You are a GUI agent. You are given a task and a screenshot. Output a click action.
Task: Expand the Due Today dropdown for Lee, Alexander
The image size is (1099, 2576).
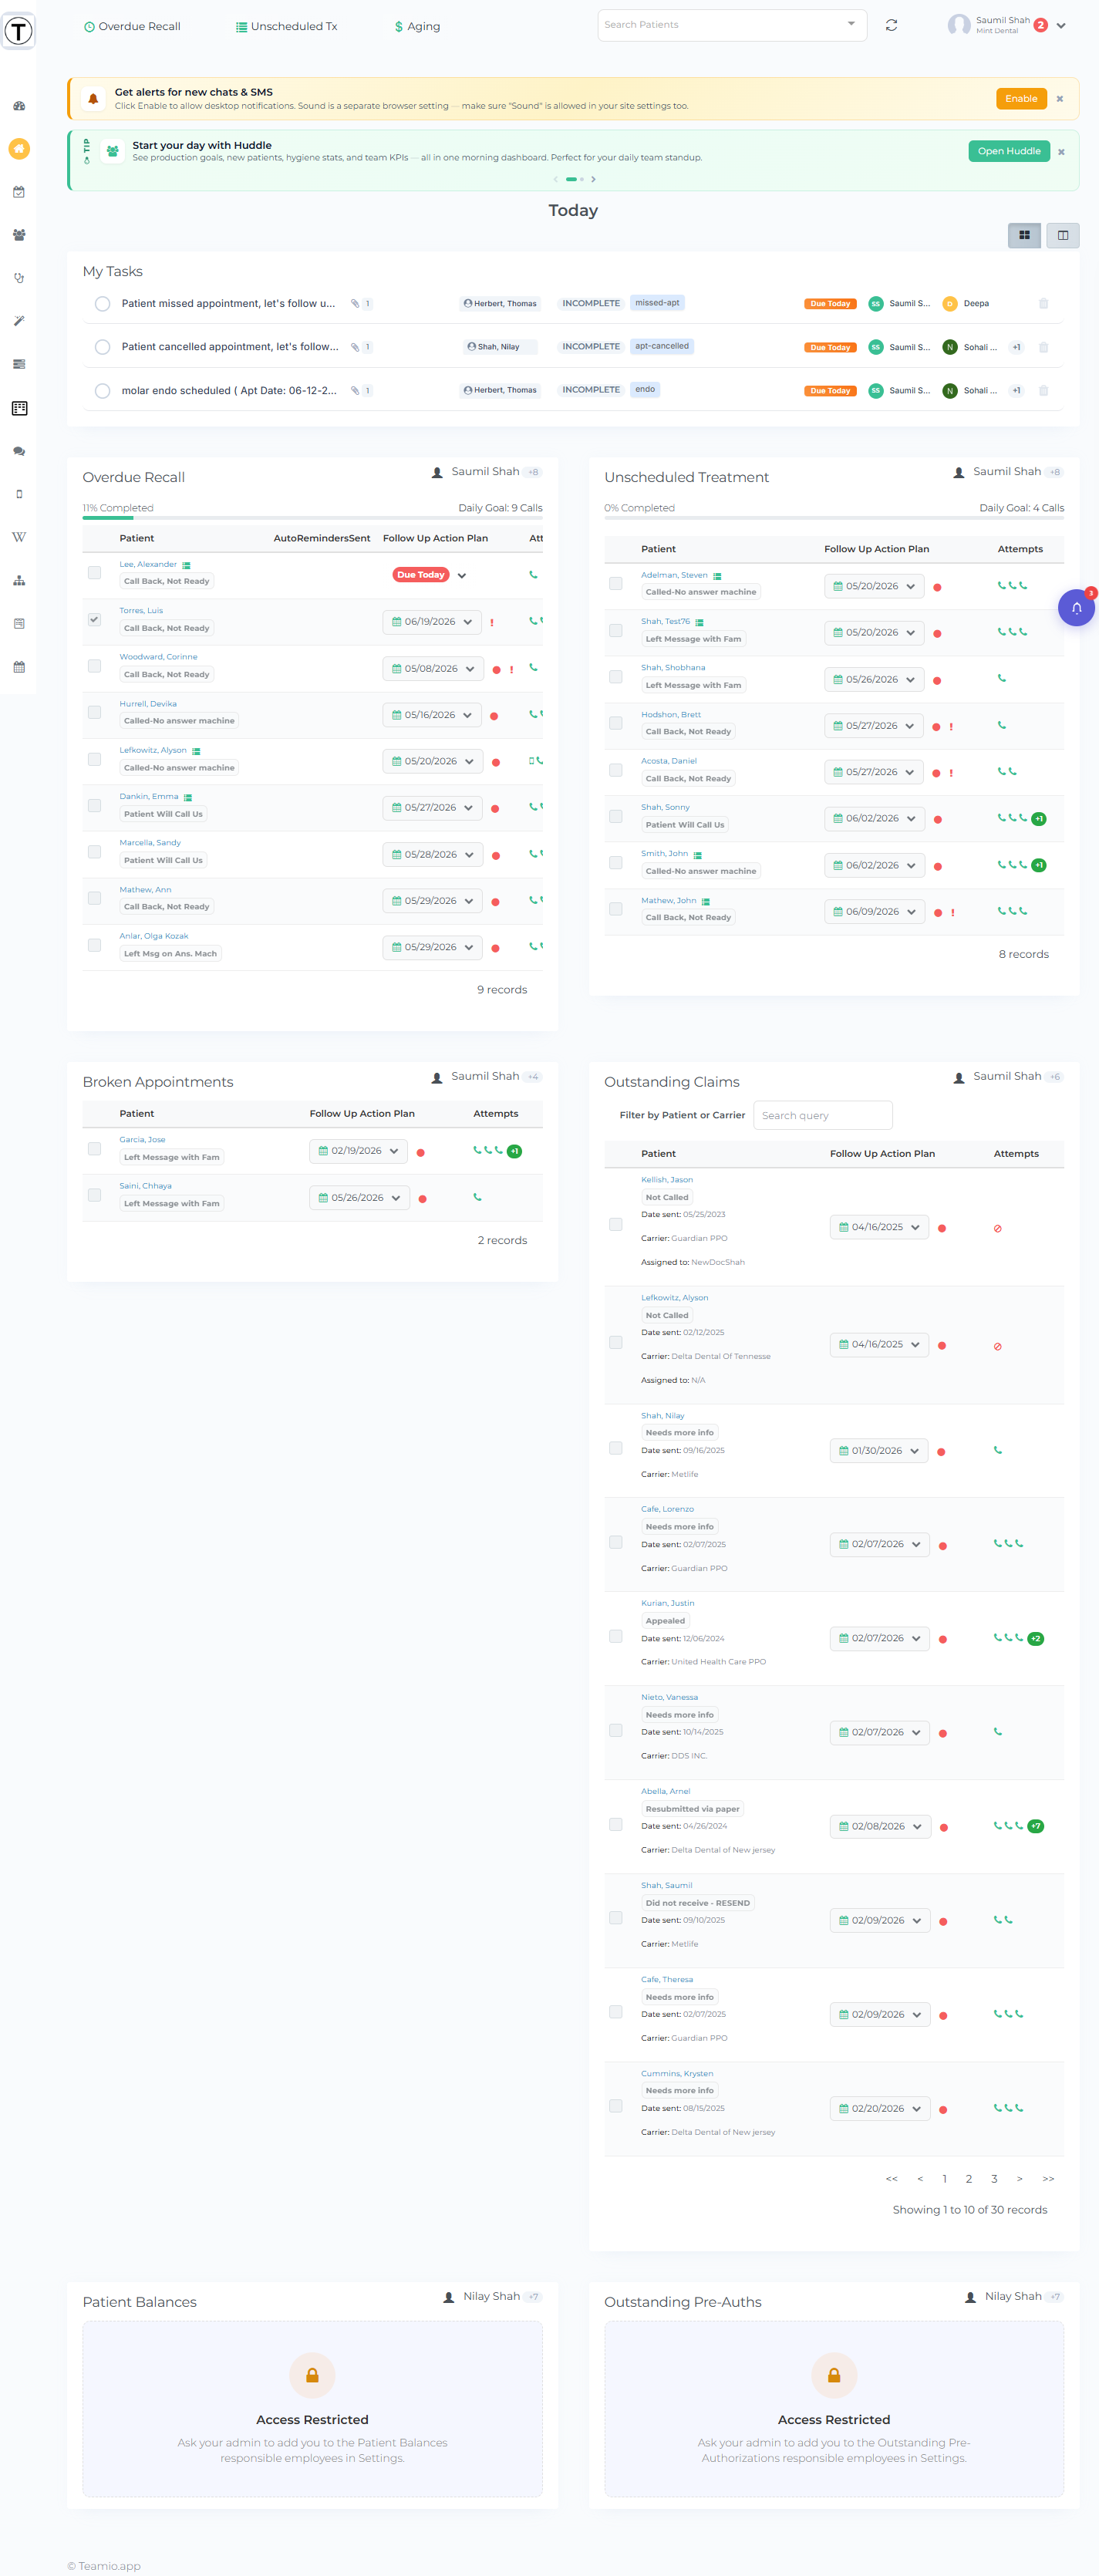point(461,575)
